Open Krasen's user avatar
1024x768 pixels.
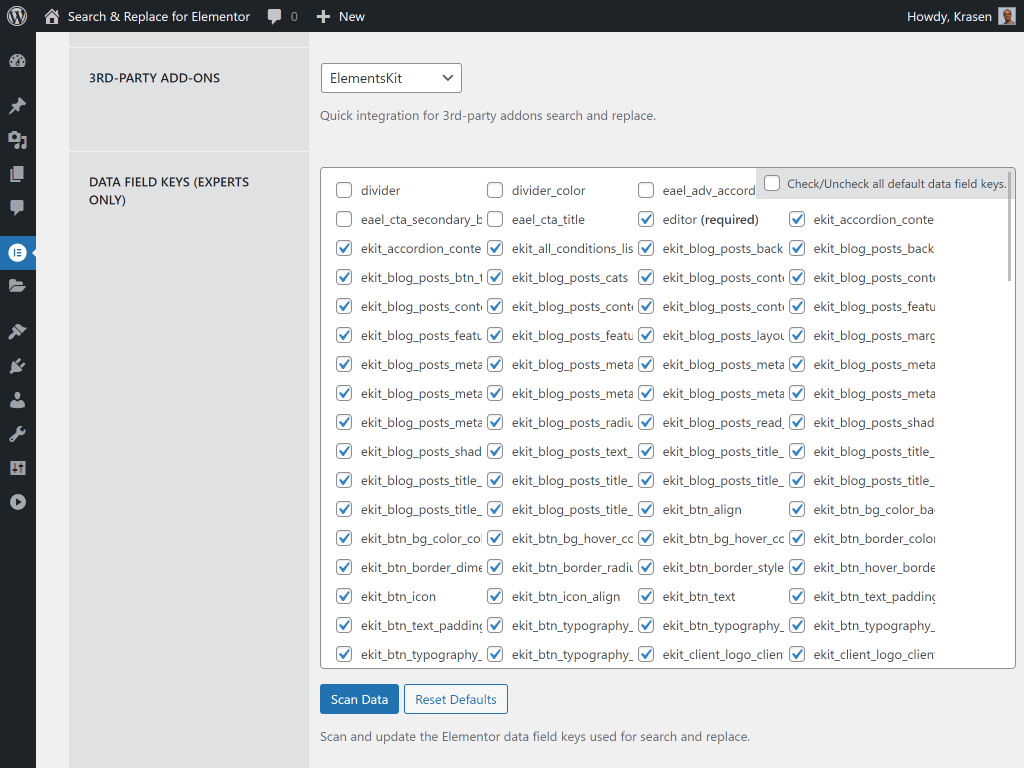[x=1006, y=16]
